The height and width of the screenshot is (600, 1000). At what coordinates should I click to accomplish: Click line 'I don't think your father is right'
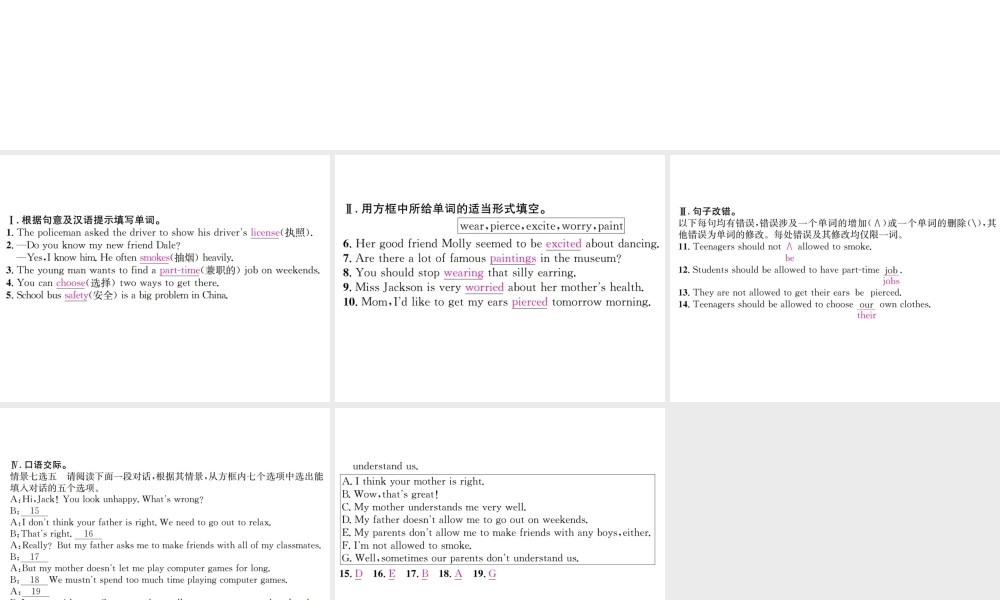(x=141, y=522)
